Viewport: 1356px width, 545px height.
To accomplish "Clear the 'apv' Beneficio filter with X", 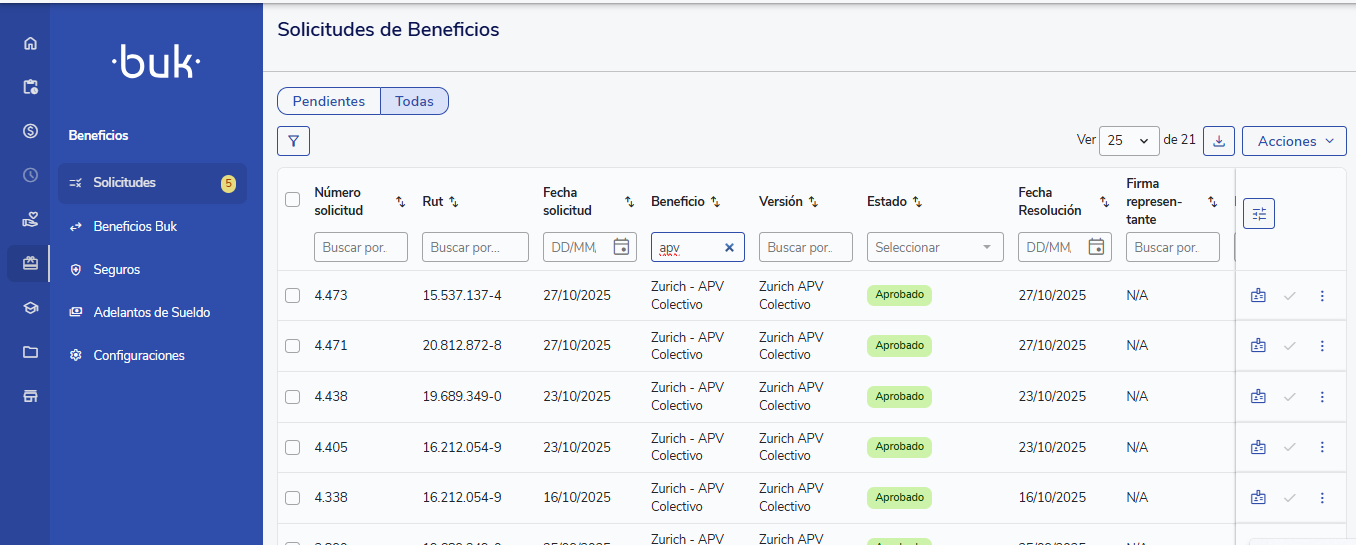I will (729, 247).
